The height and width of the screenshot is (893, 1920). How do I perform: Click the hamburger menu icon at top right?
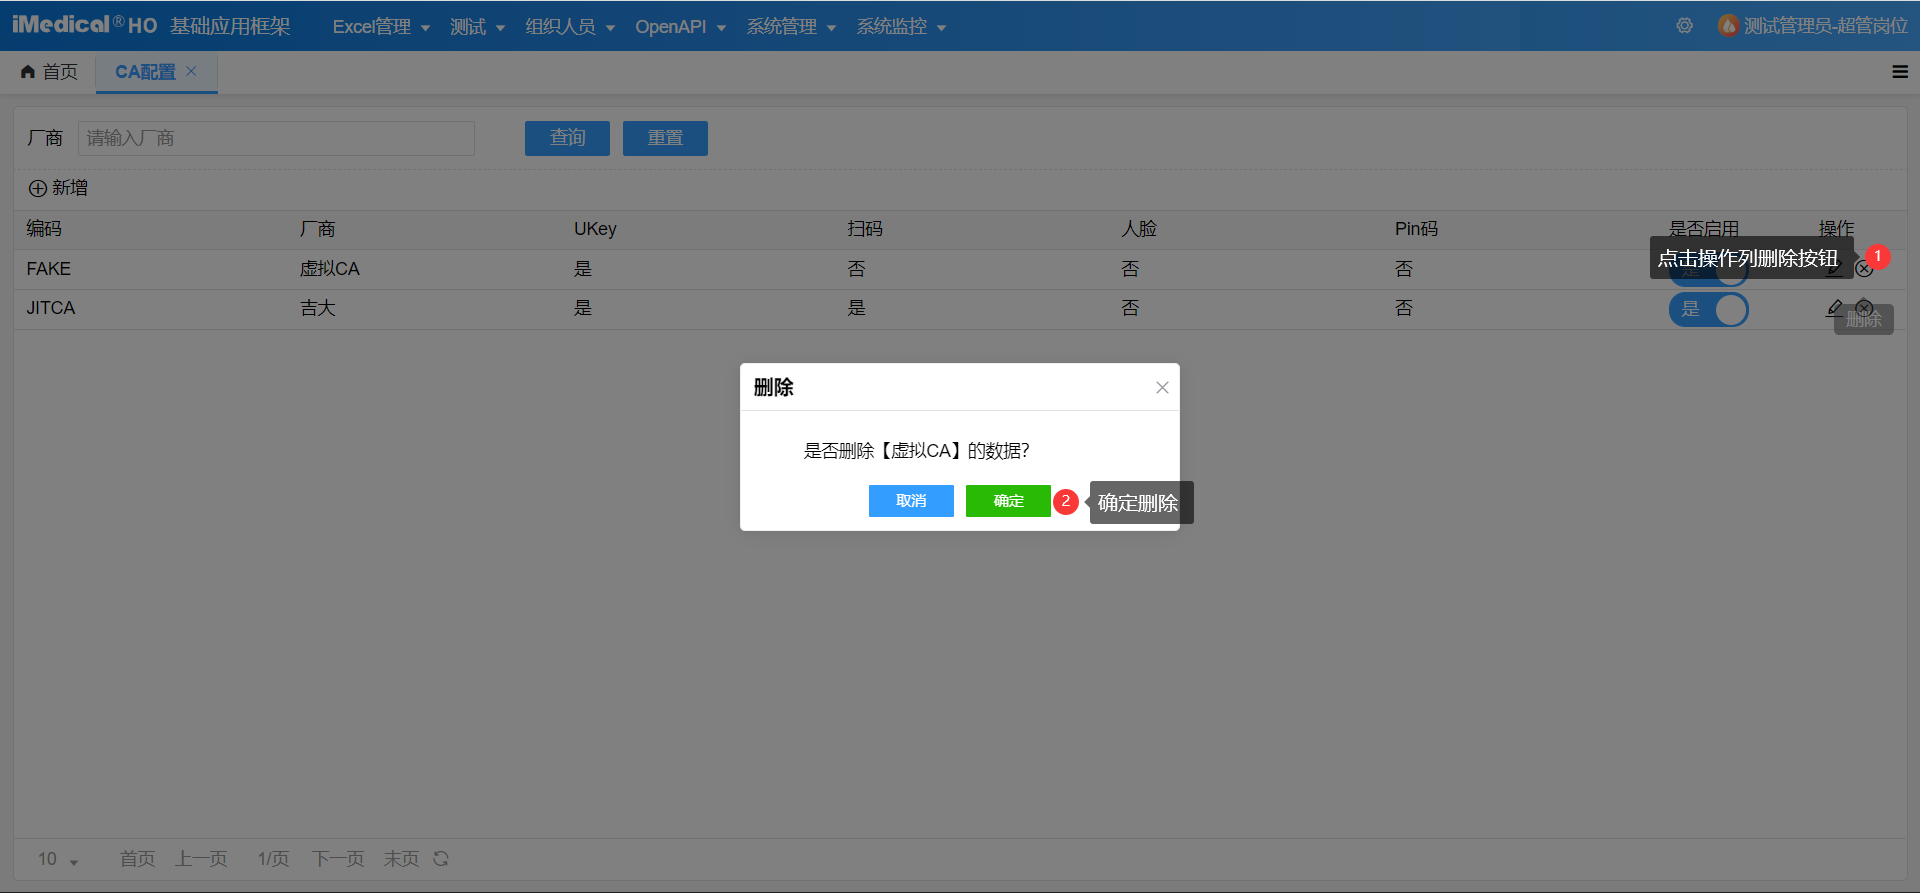1900,72
